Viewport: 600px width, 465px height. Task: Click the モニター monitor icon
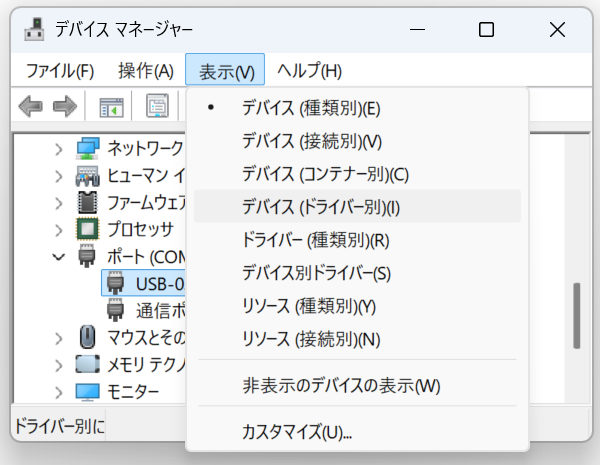tap(88, 392)
